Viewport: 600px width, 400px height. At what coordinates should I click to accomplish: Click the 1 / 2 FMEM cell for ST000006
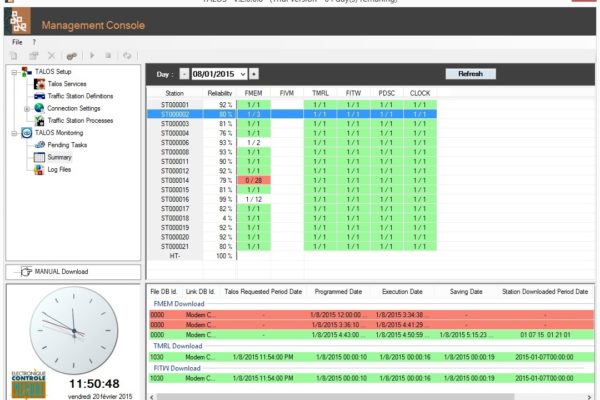(253, 143)
